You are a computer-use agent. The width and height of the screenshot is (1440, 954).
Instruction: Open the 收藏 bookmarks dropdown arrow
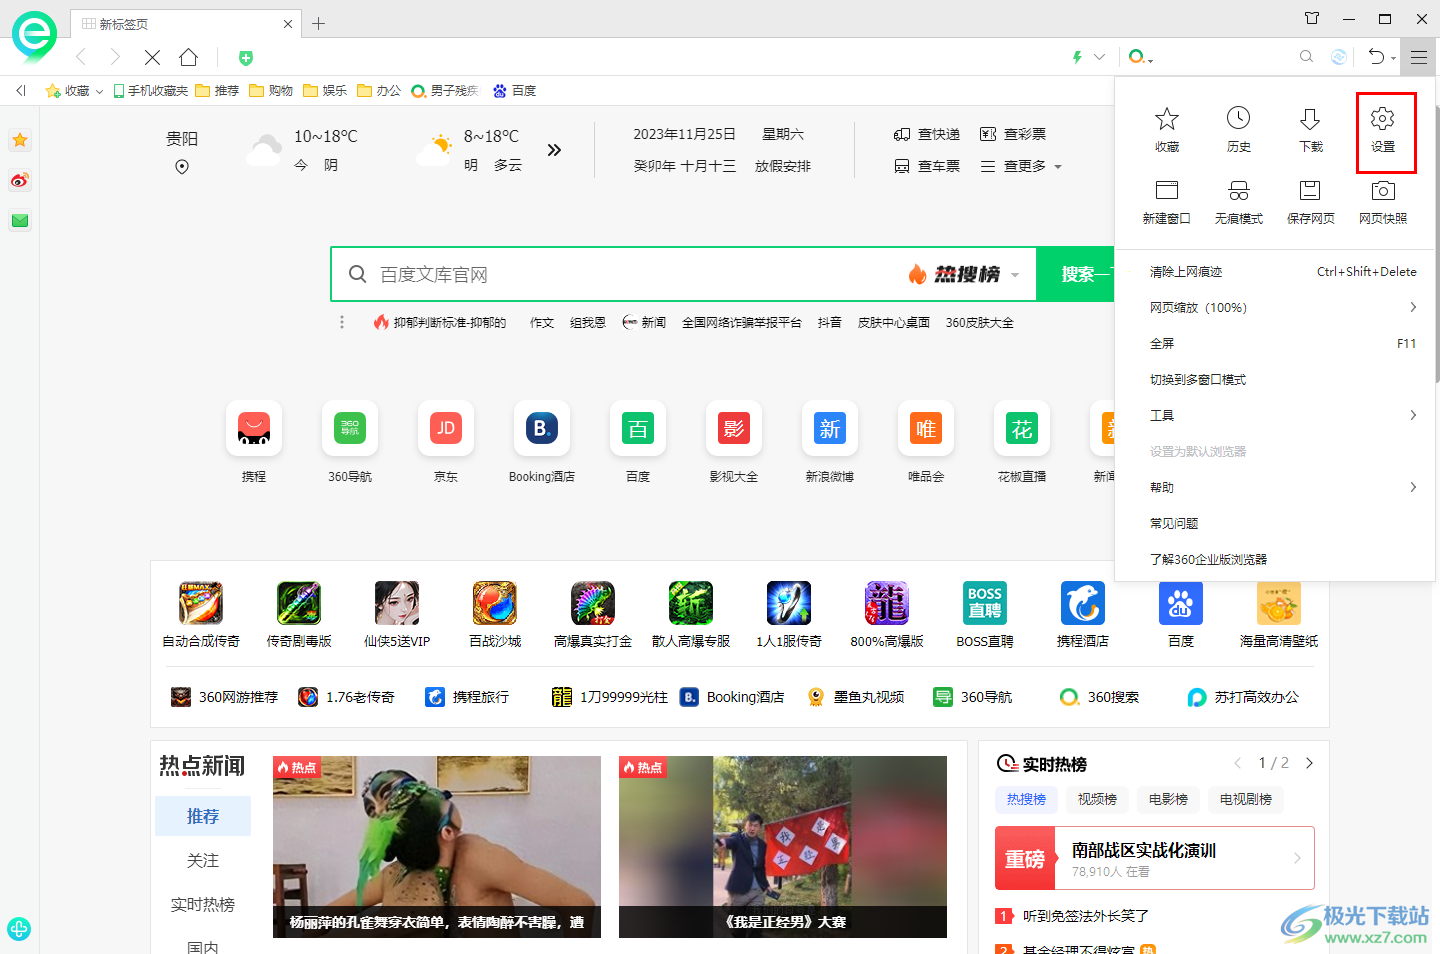point(99,91)
